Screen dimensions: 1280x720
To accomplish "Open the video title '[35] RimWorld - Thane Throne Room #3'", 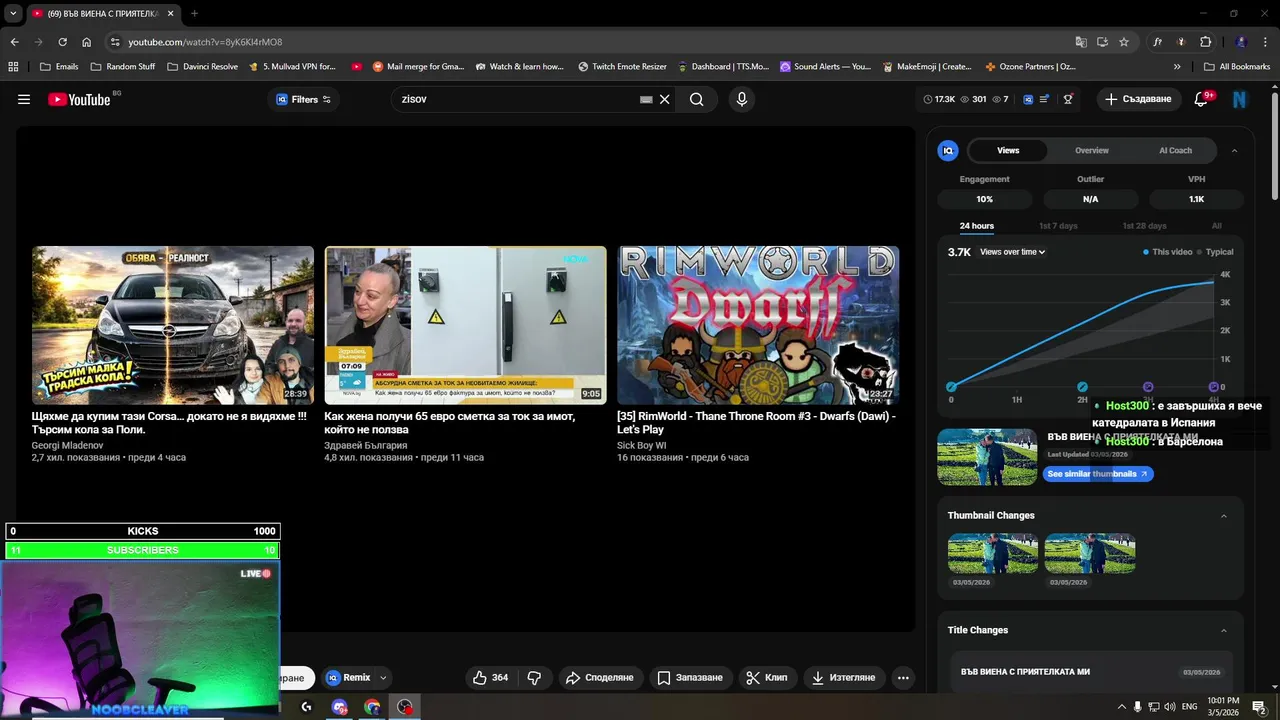I will click(756, 423).
